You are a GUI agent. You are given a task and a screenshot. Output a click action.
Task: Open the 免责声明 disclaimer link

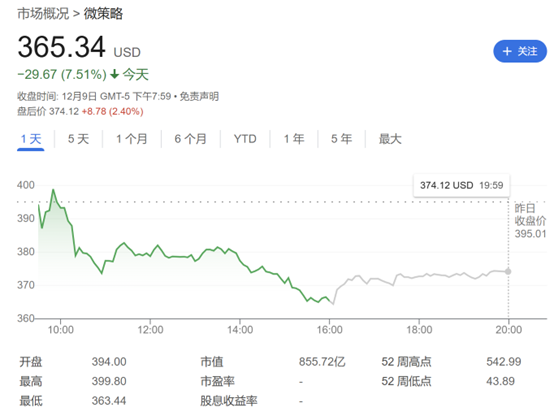[x=199, y=96]
